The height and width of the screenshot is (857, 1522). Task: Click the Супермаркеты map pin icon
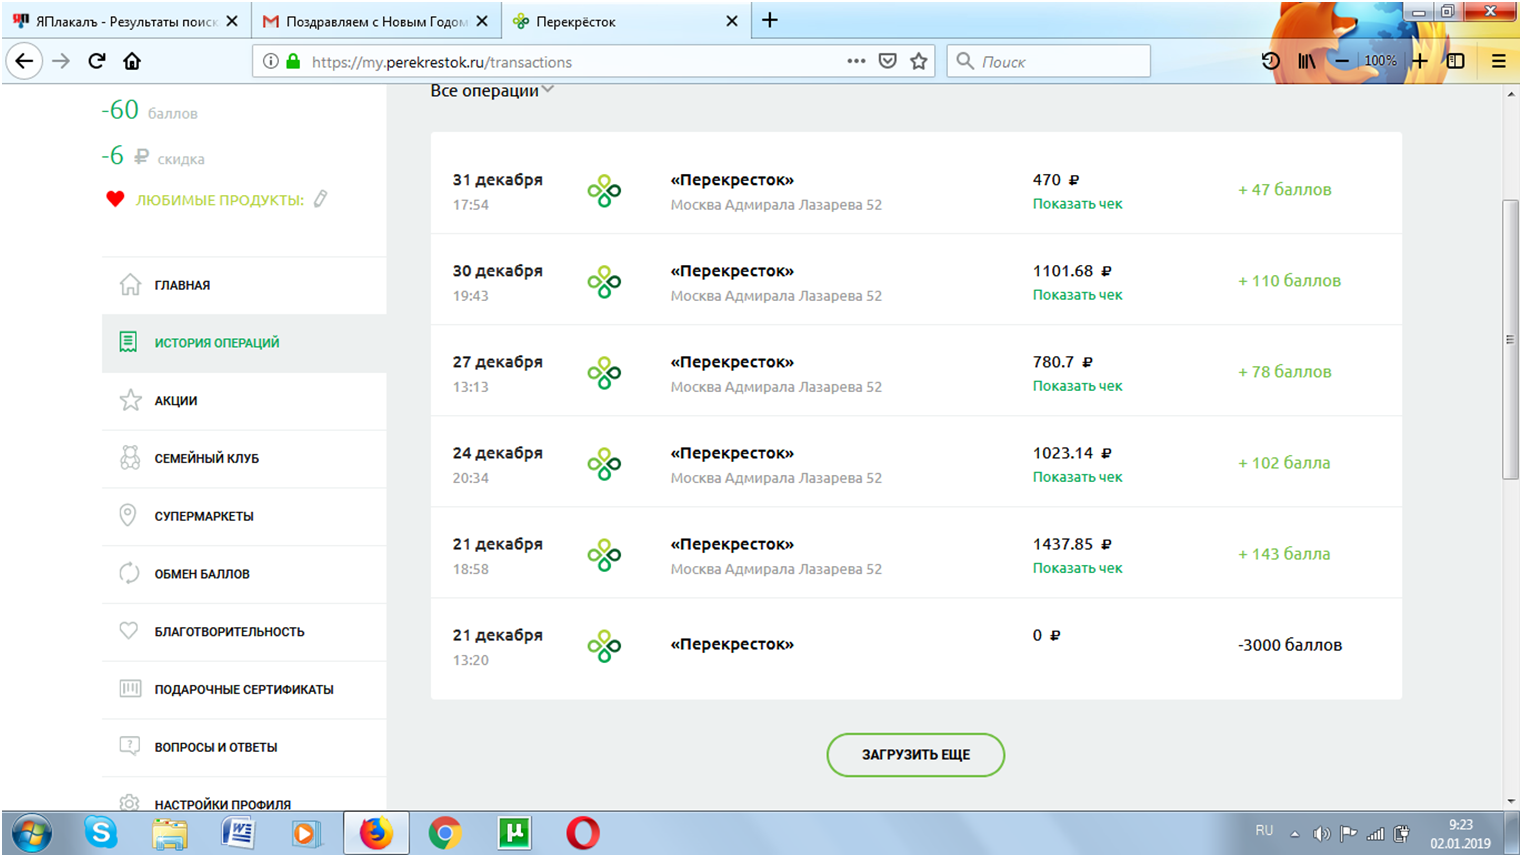[128, 515]
